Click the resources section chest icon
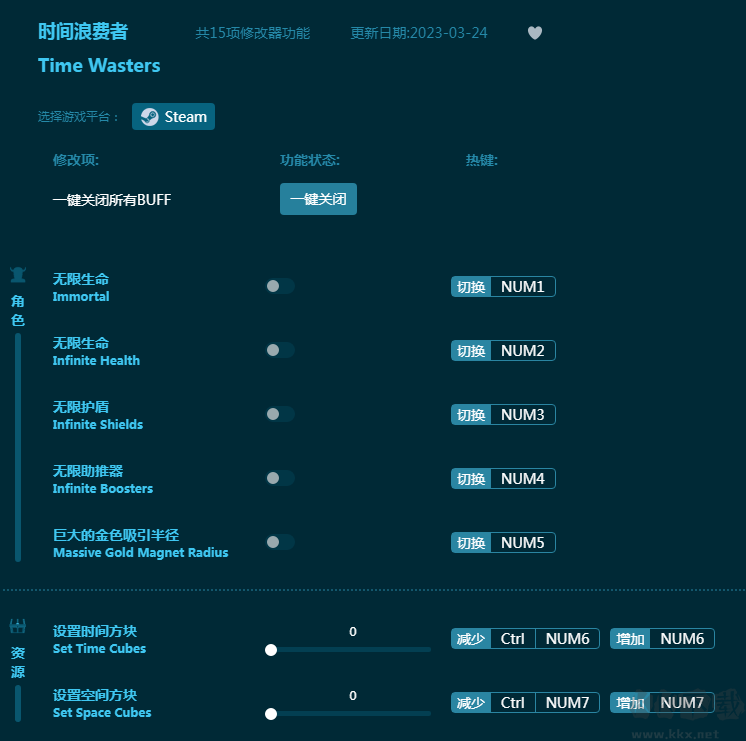This screenshot has height=741, width=746. [18, 626]
